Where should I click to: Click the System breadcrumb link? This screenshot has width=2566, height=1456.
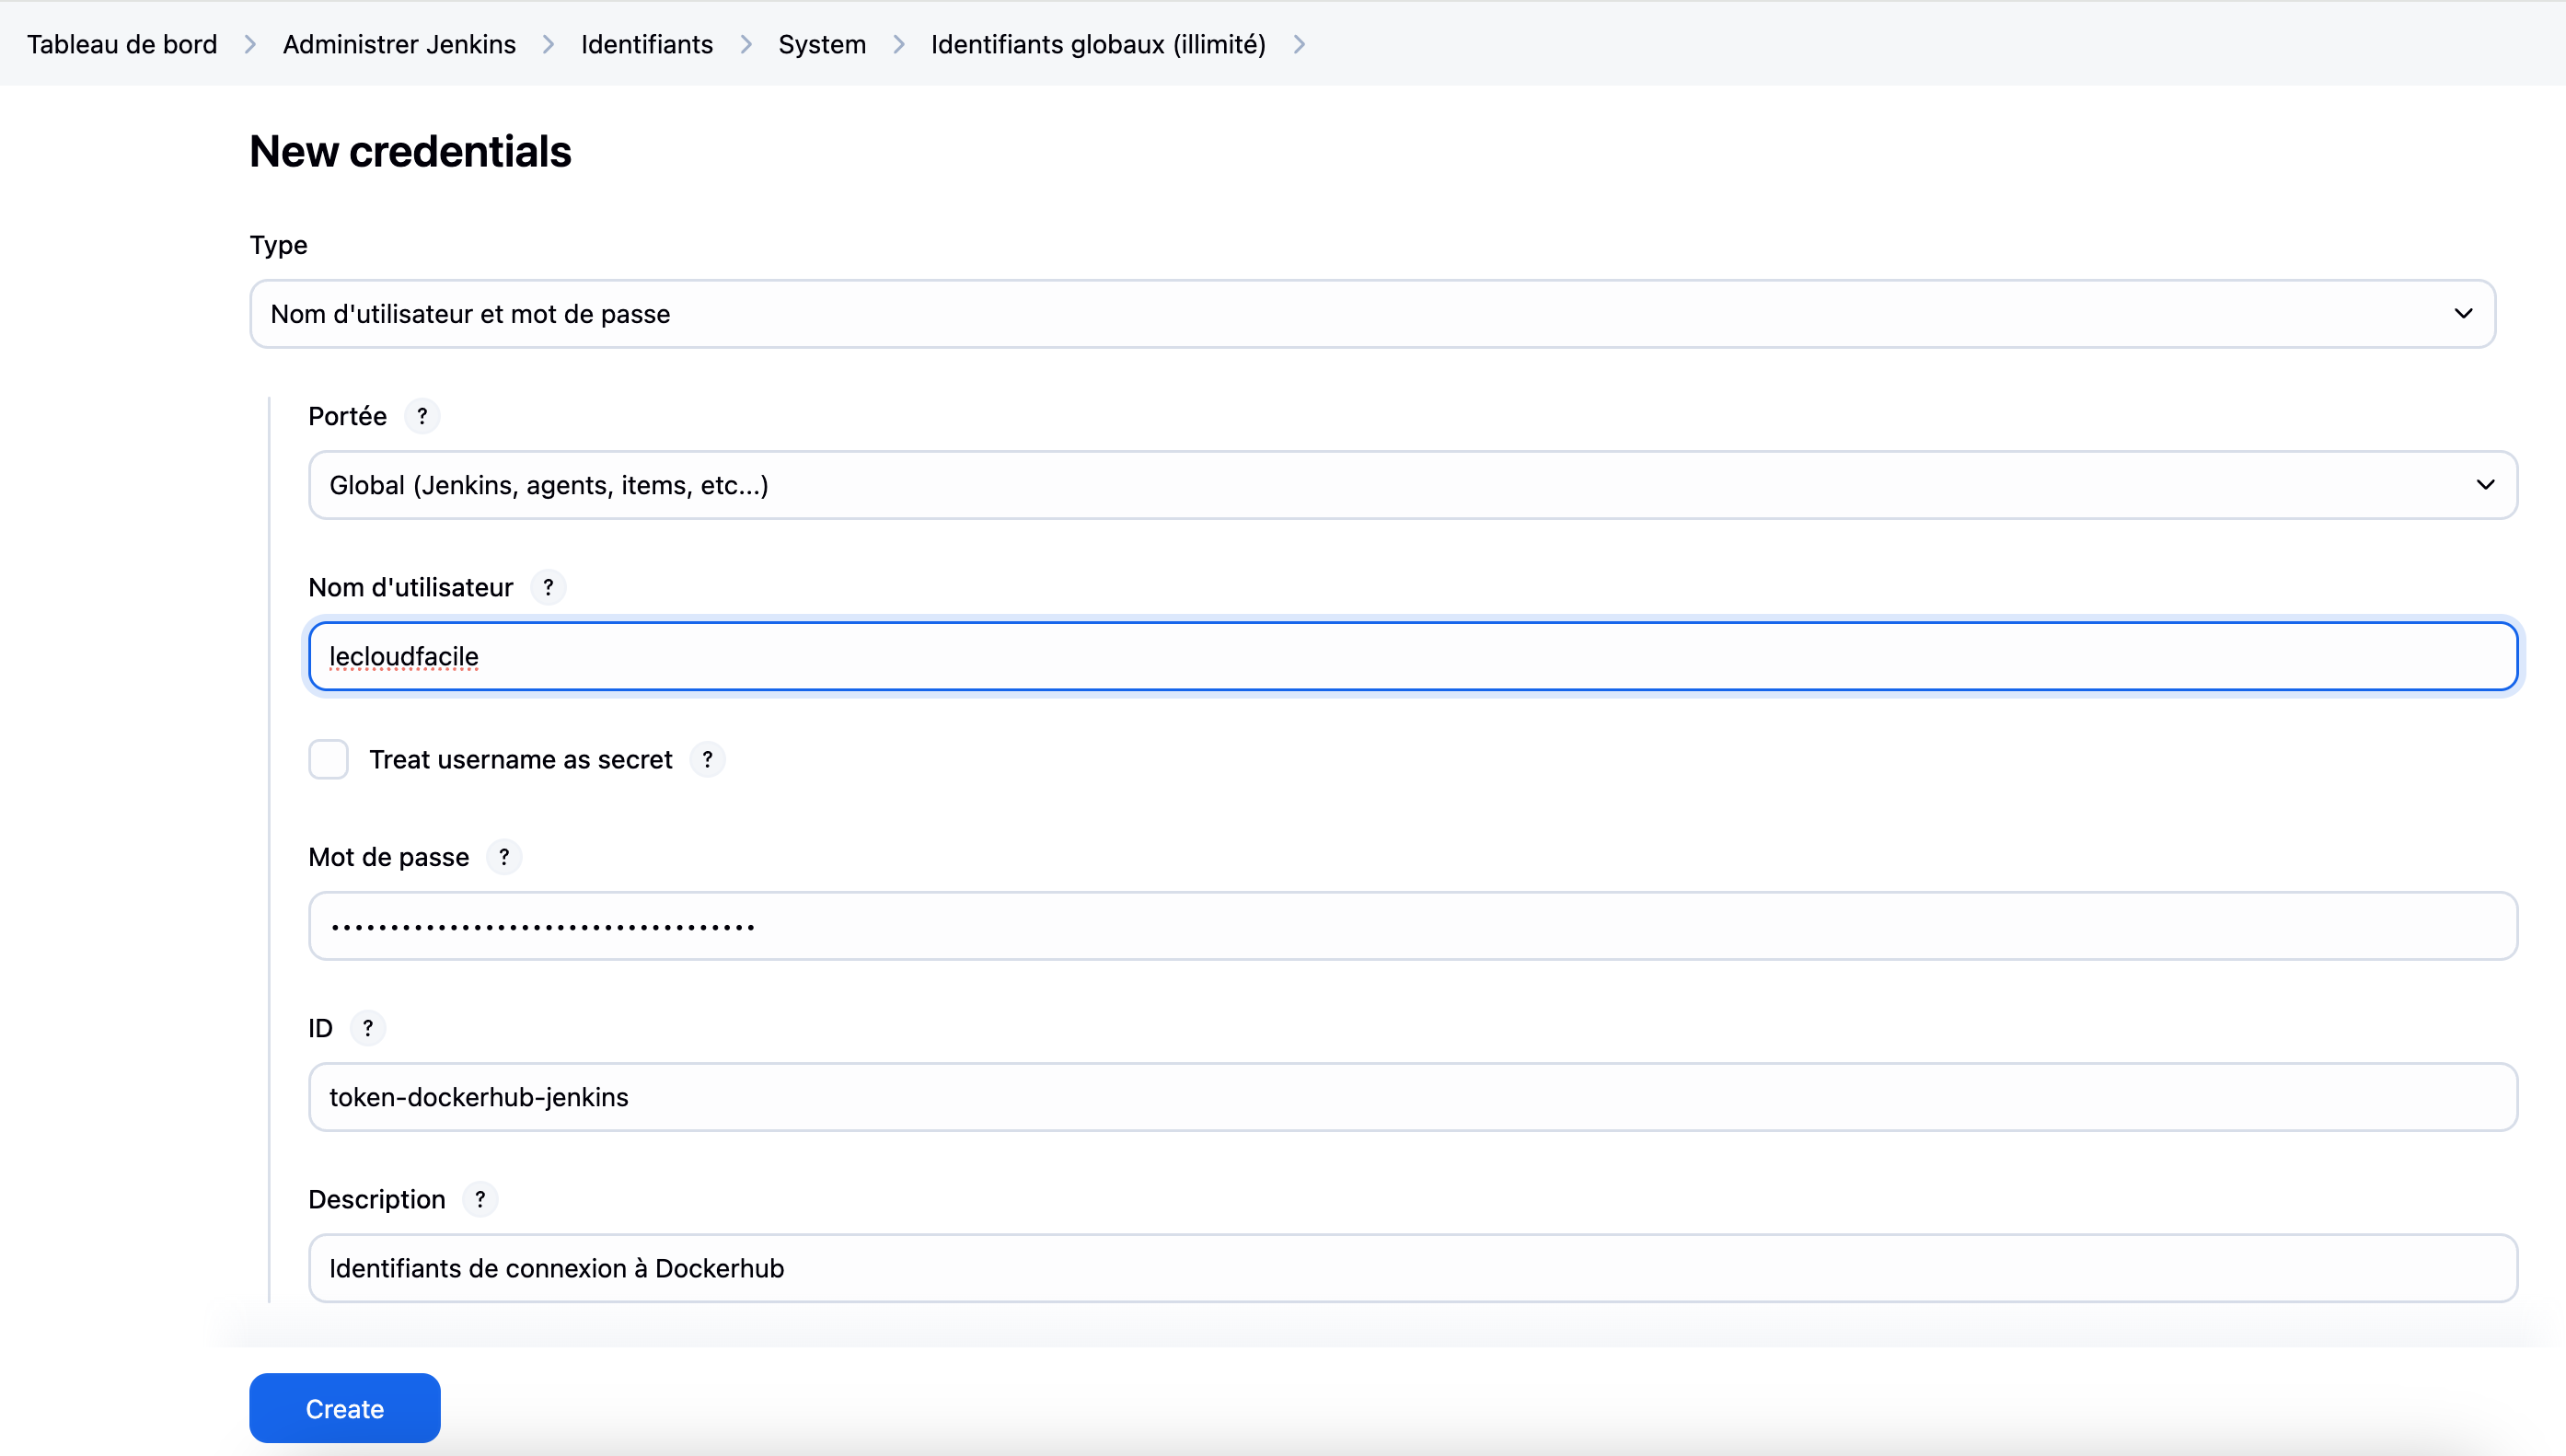click(822, 45)
